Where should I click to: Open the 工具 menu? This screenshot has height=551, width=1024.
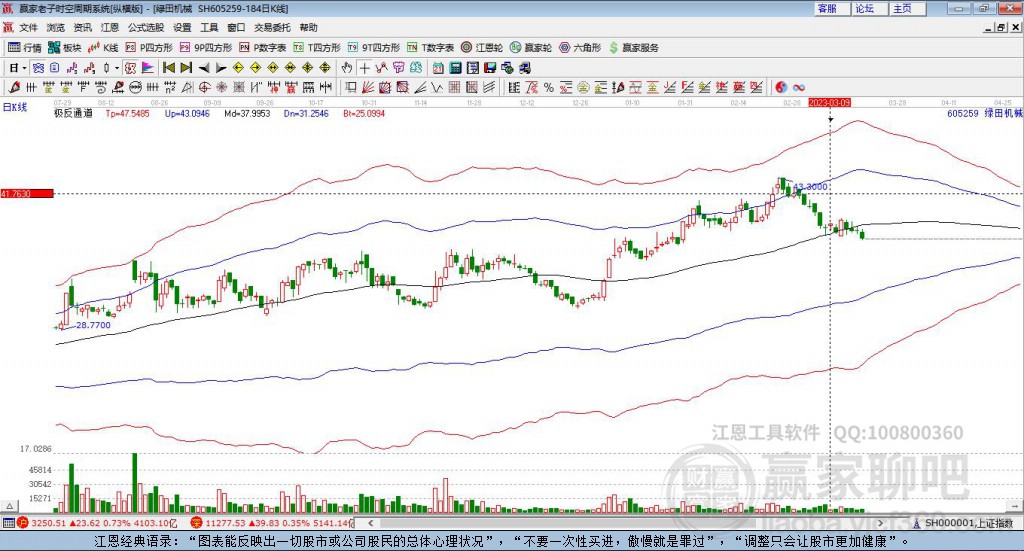click(x=209, y=27)
